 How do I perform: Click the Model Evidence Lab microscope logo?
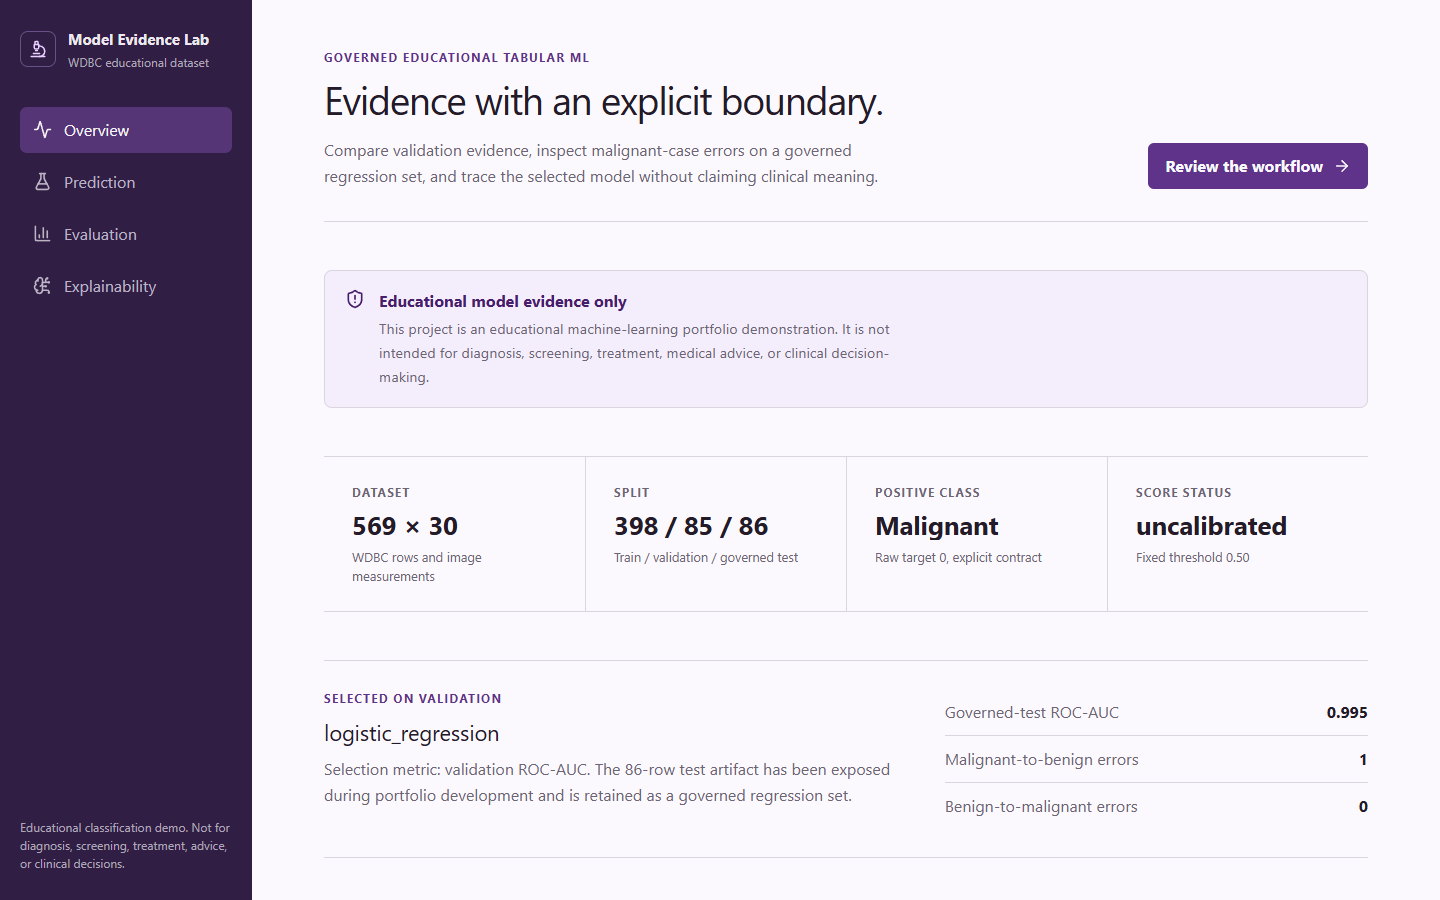38,49
